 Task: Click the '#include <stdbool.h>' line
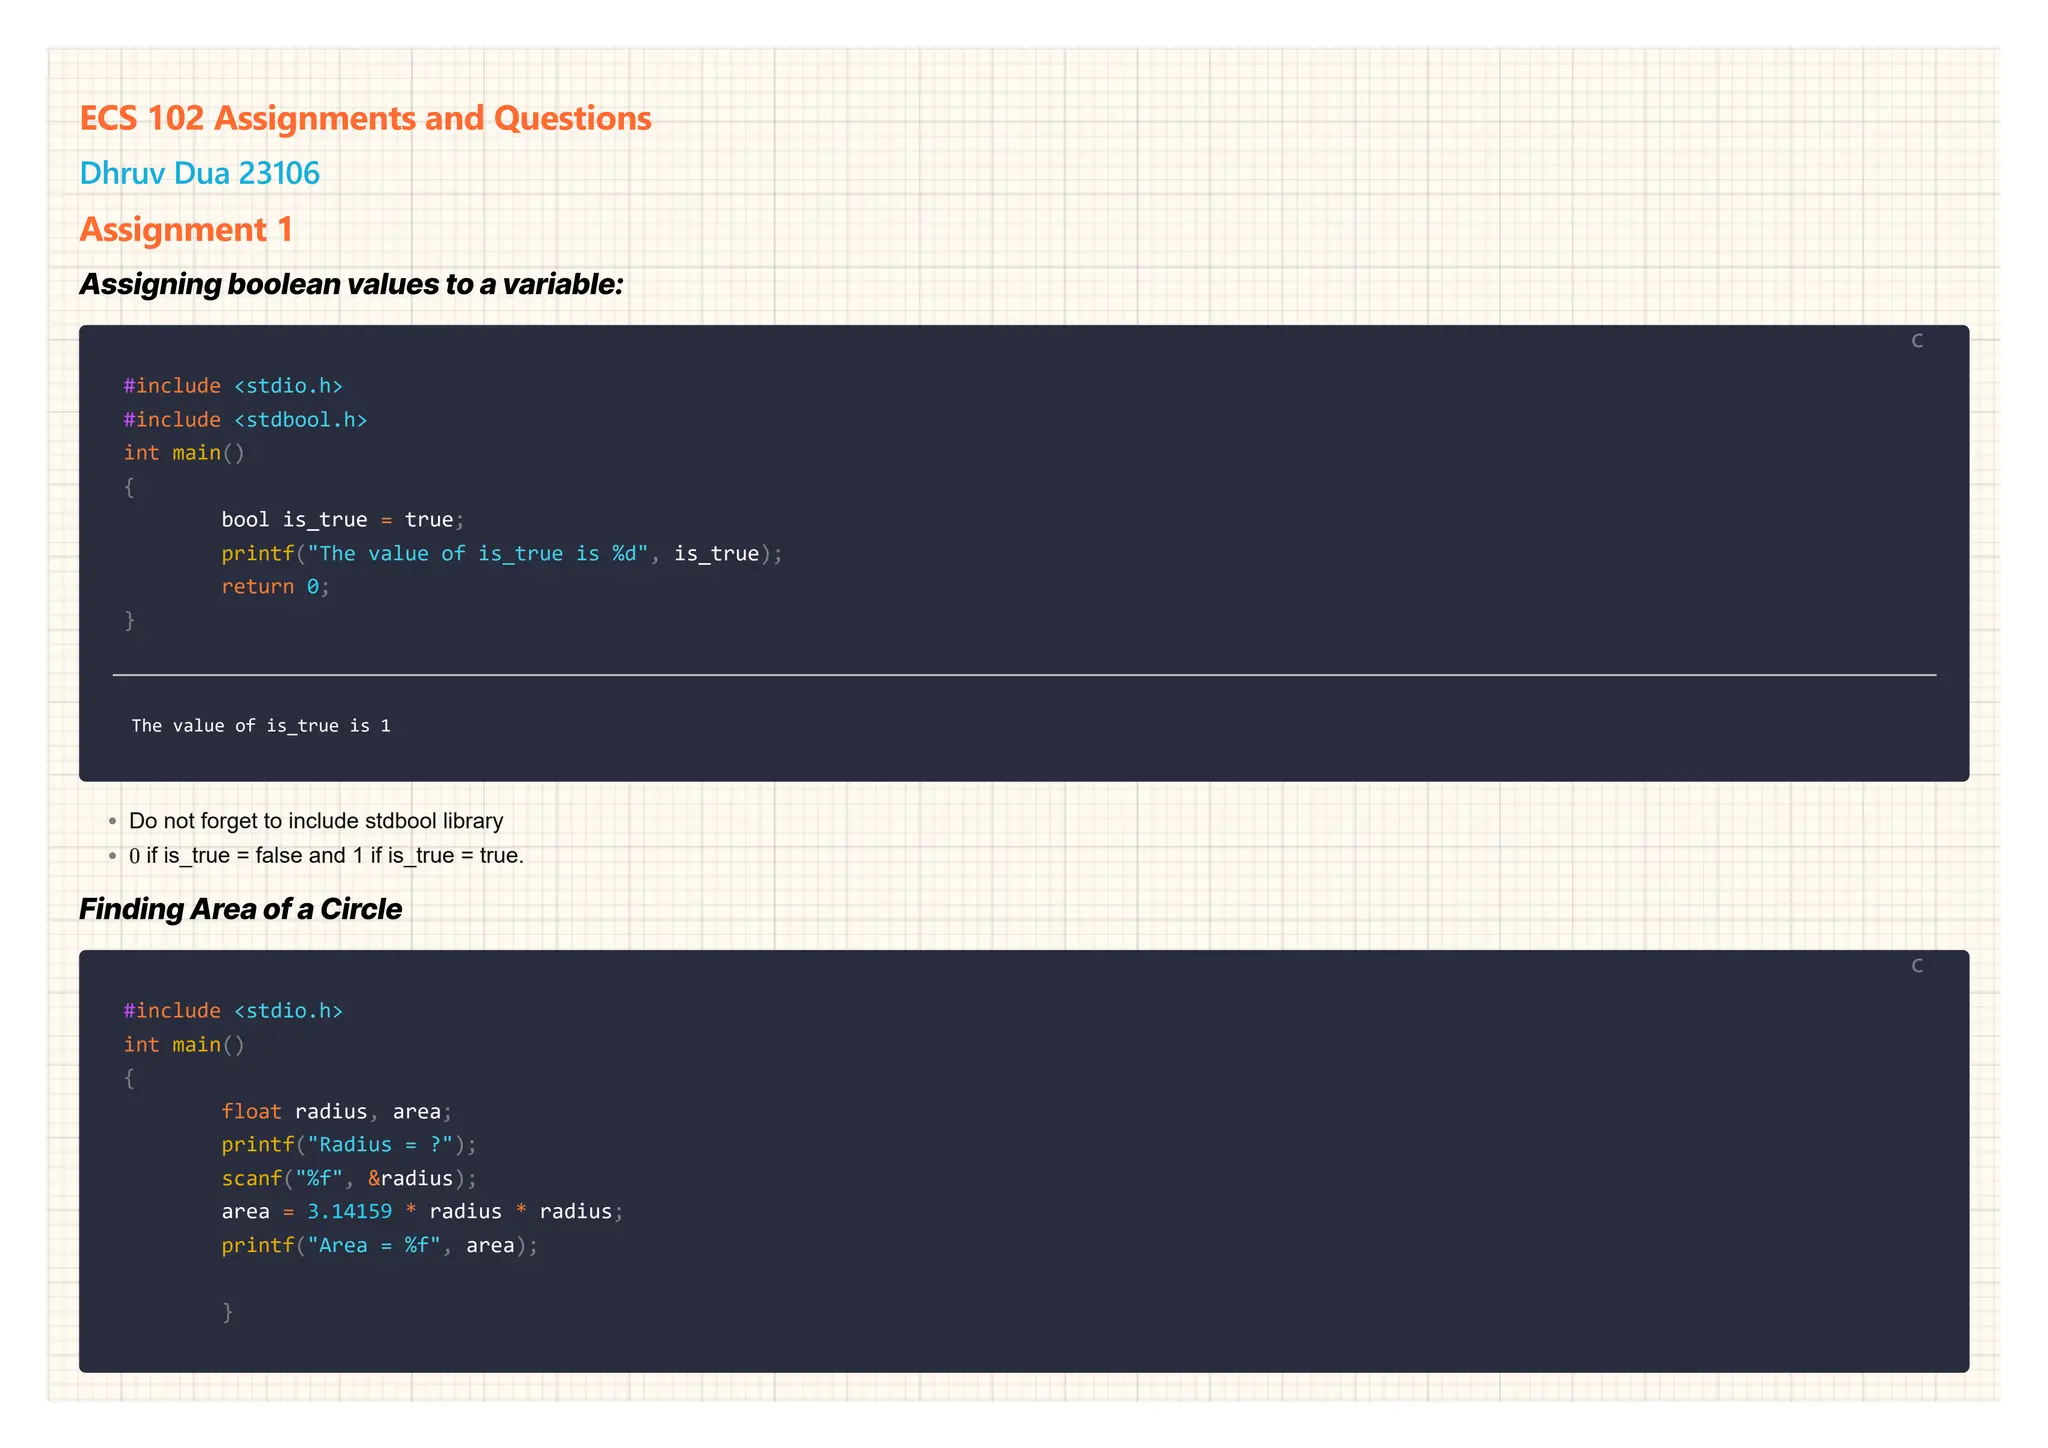(x=245, y=420)
